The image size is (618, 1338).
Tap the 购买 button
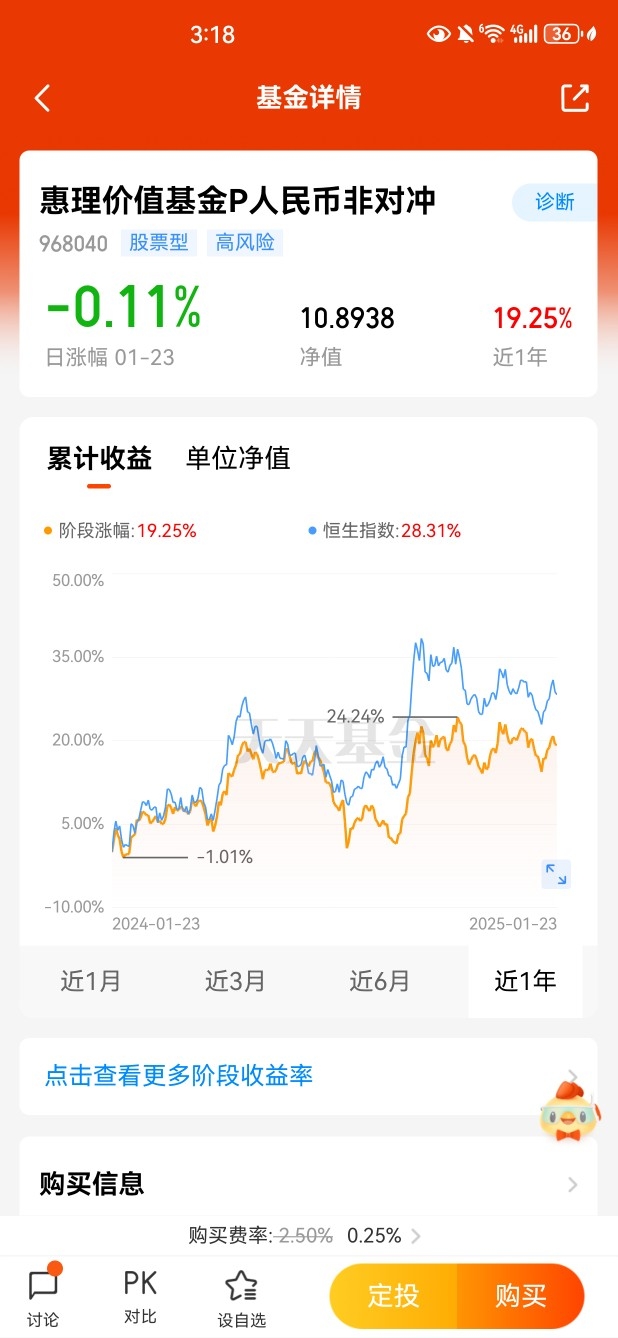pos(521,1297)
